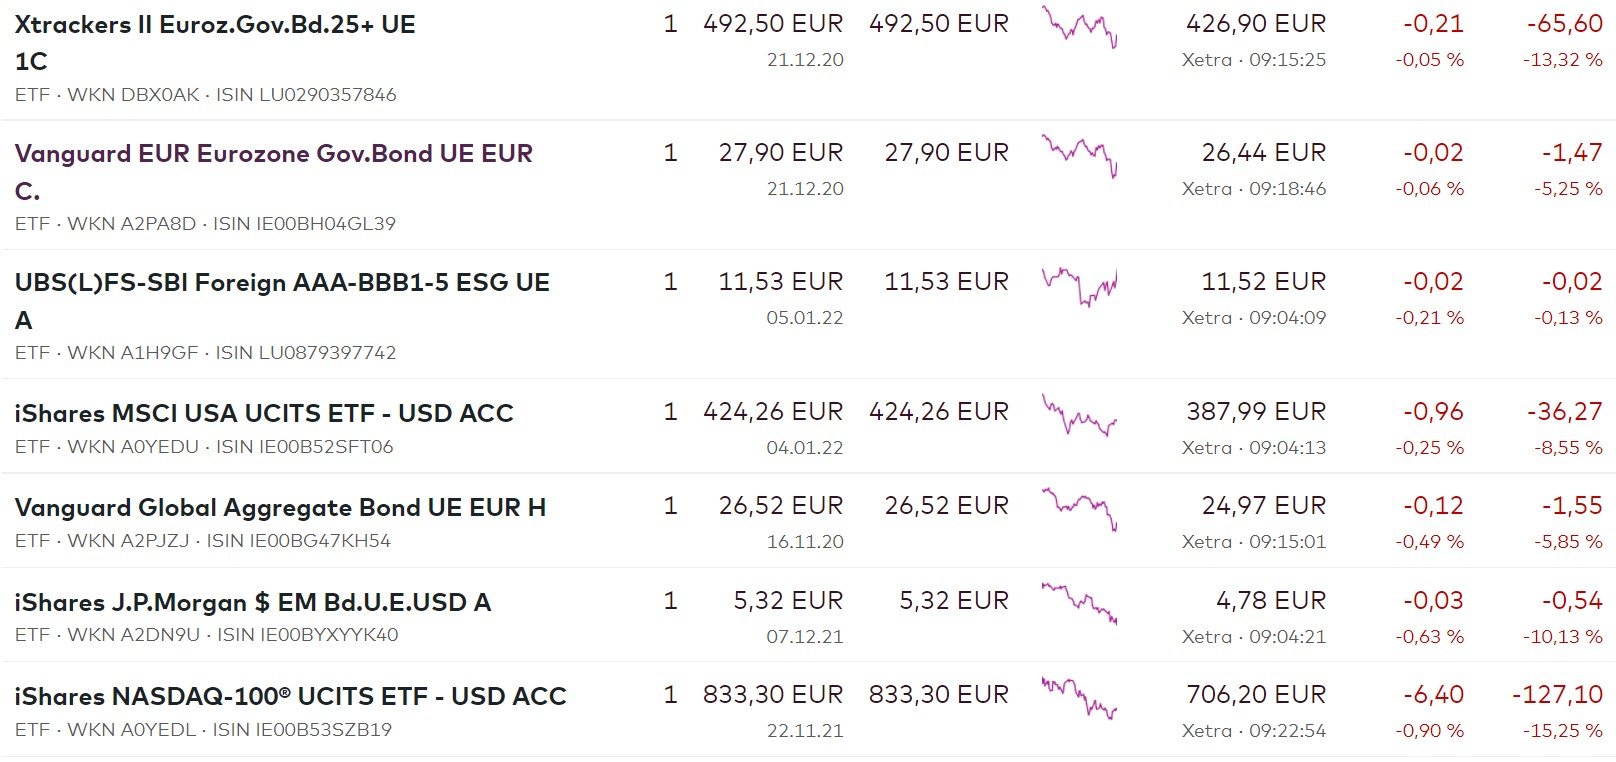Click the ISIN LU0879397742 details line
Image resolution: width=1616 pixels, height=762 pixels.
pos(205,353)
